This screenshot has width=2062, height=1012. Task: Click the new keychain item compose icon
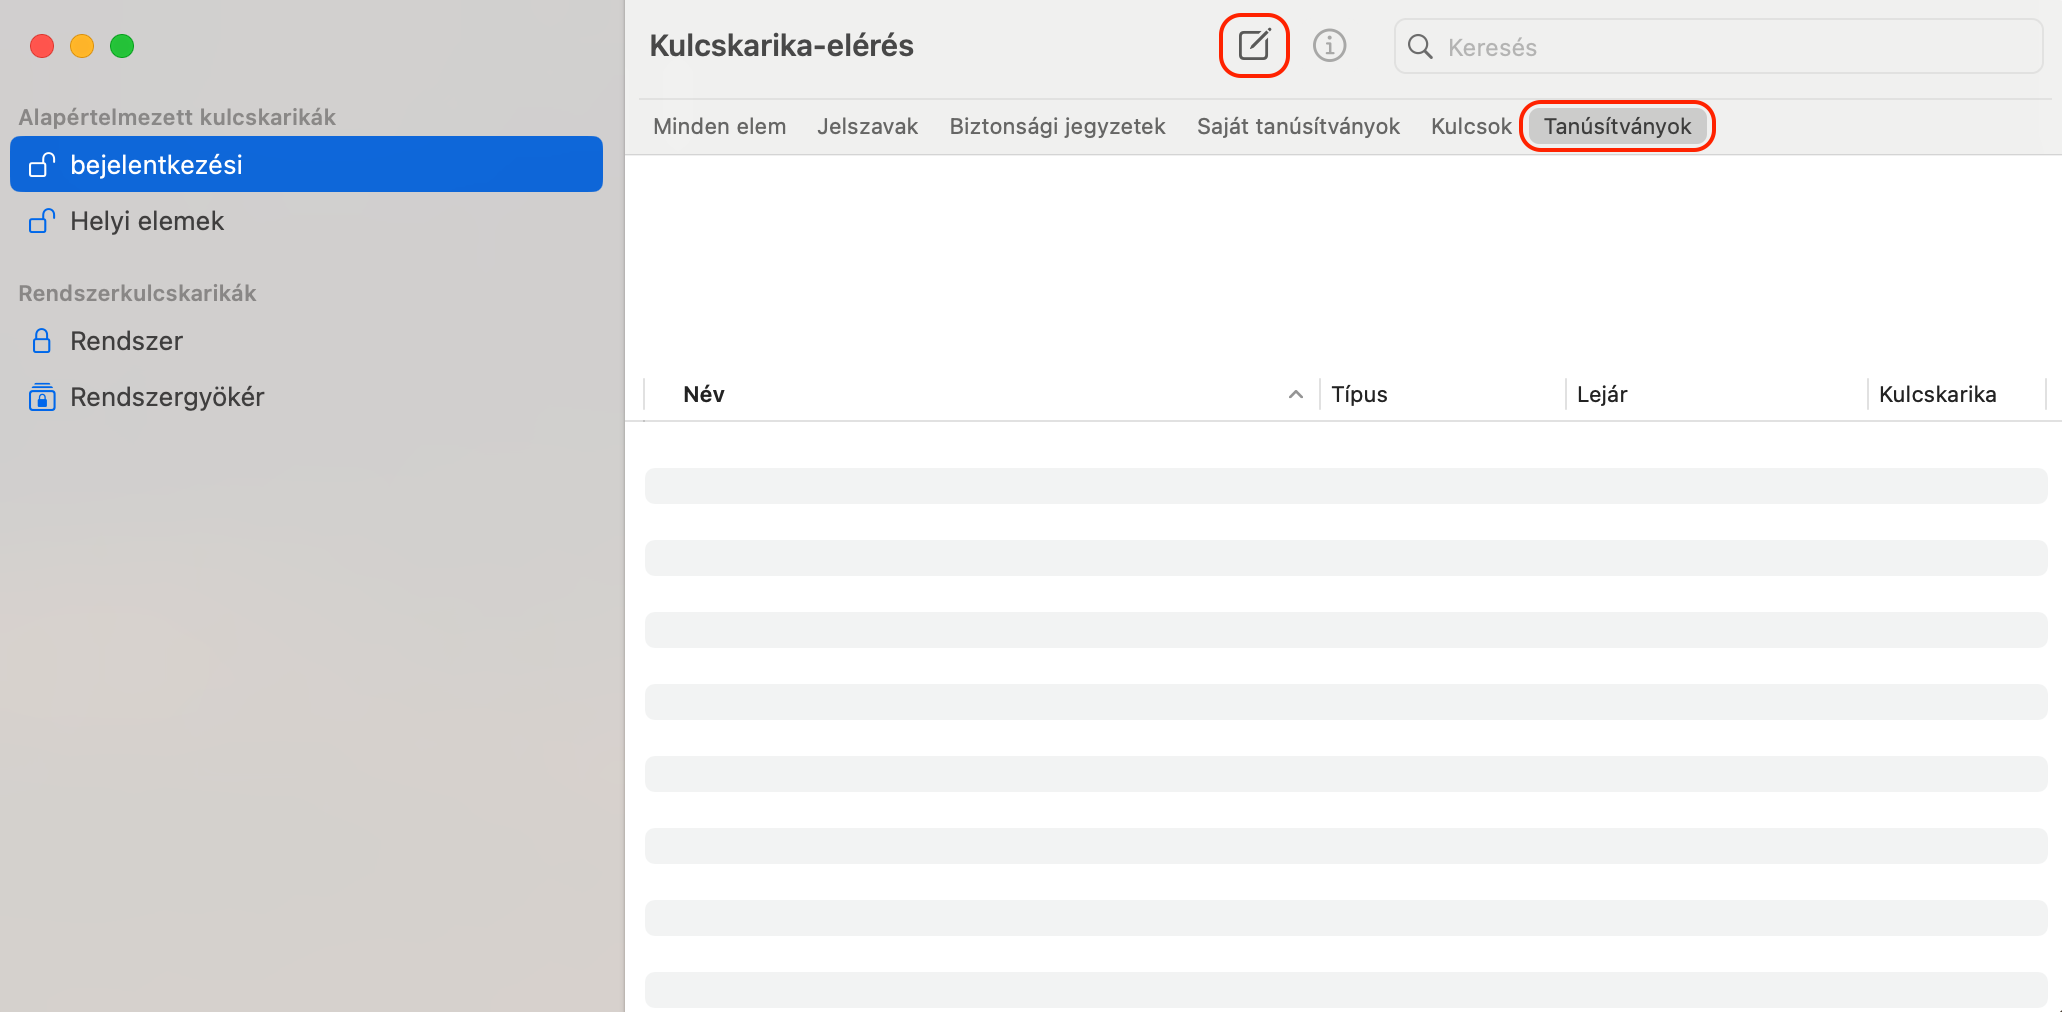tap(1254, 44)
